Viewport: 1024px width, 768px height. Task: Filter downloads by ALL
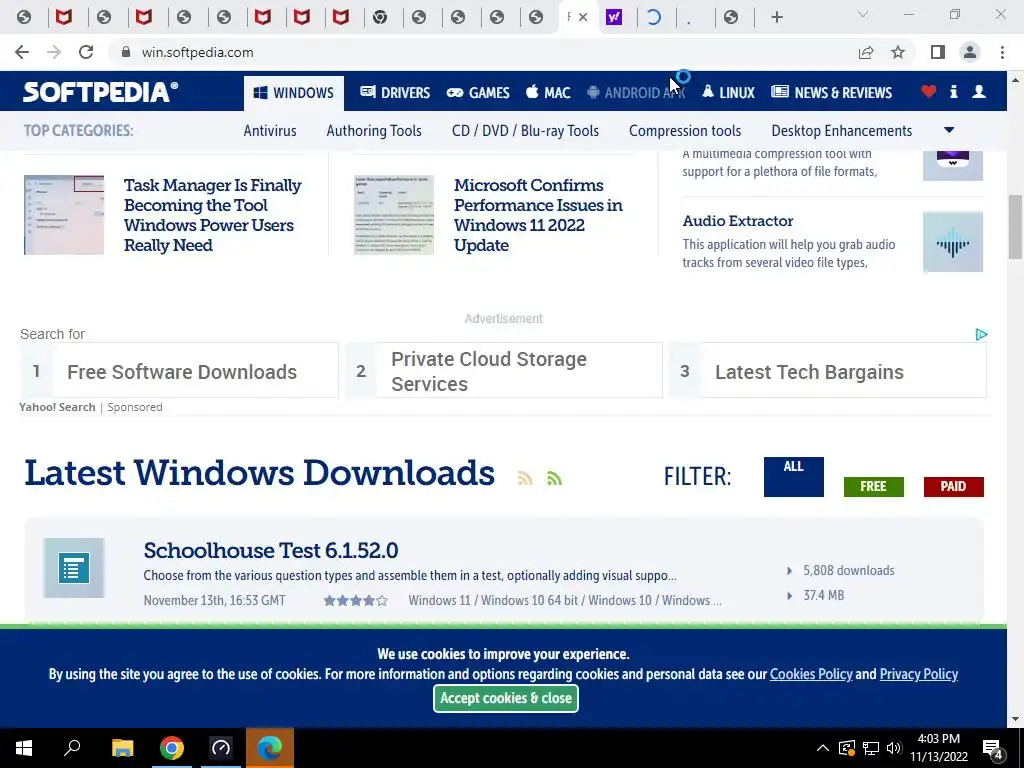click(793, 477)
